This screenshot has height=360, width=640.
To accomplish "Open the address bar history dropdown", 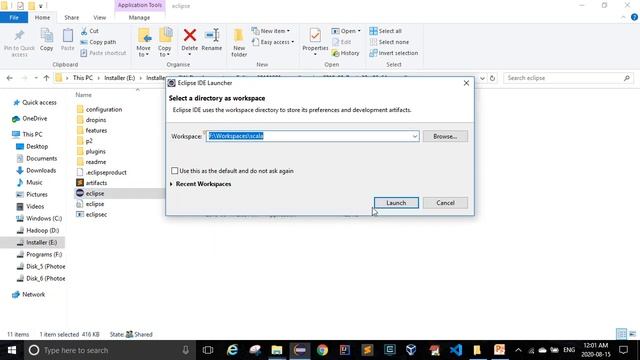I will click(482, 78).
